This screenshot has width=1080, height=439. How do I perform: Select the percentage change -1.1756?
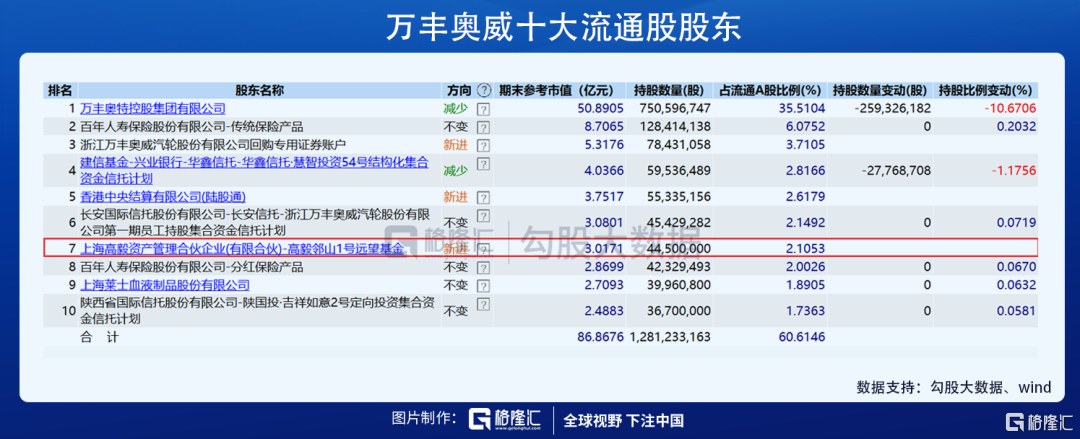1012,170
